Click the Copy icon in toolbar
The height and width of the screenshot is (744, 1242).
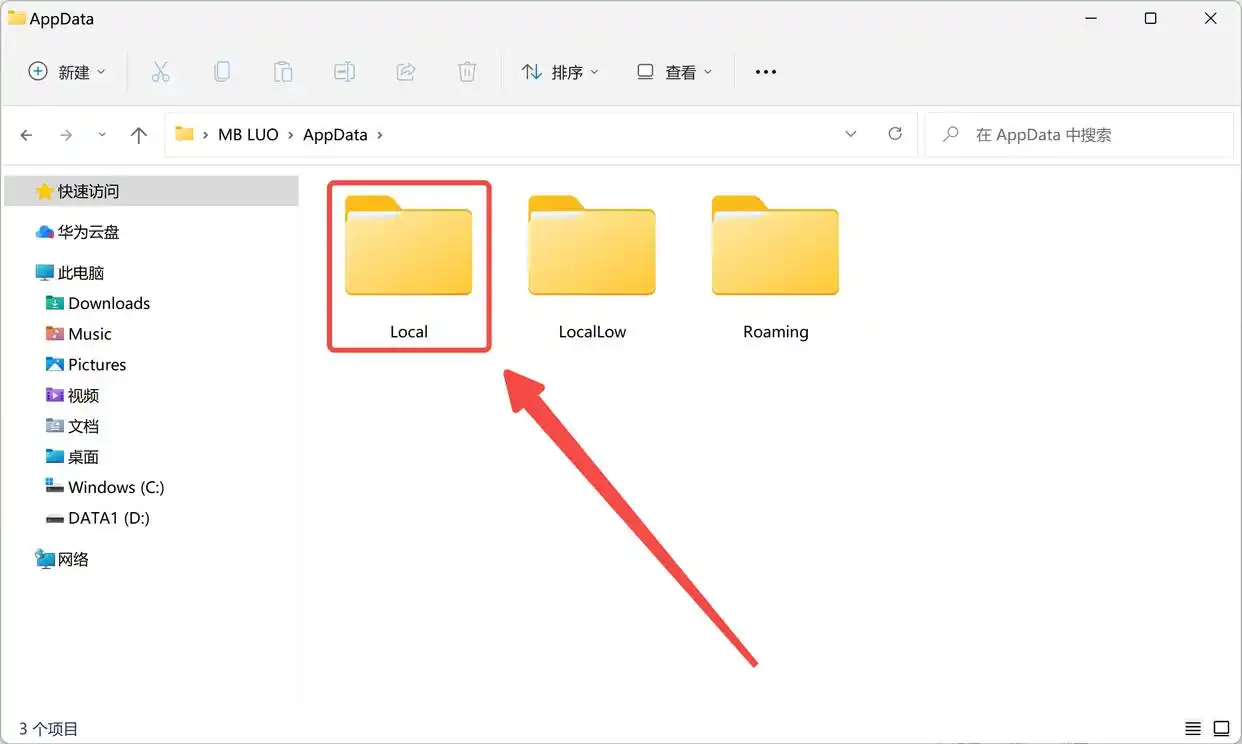click(222, 72)
